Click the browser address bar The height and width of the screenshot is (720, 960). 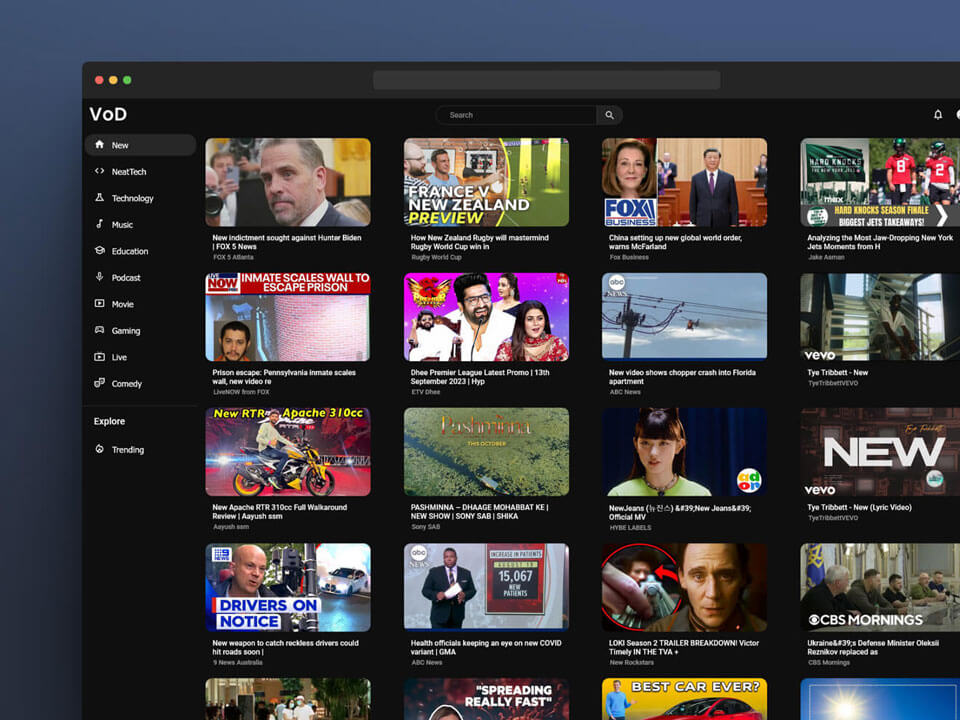tap(546, 80)
